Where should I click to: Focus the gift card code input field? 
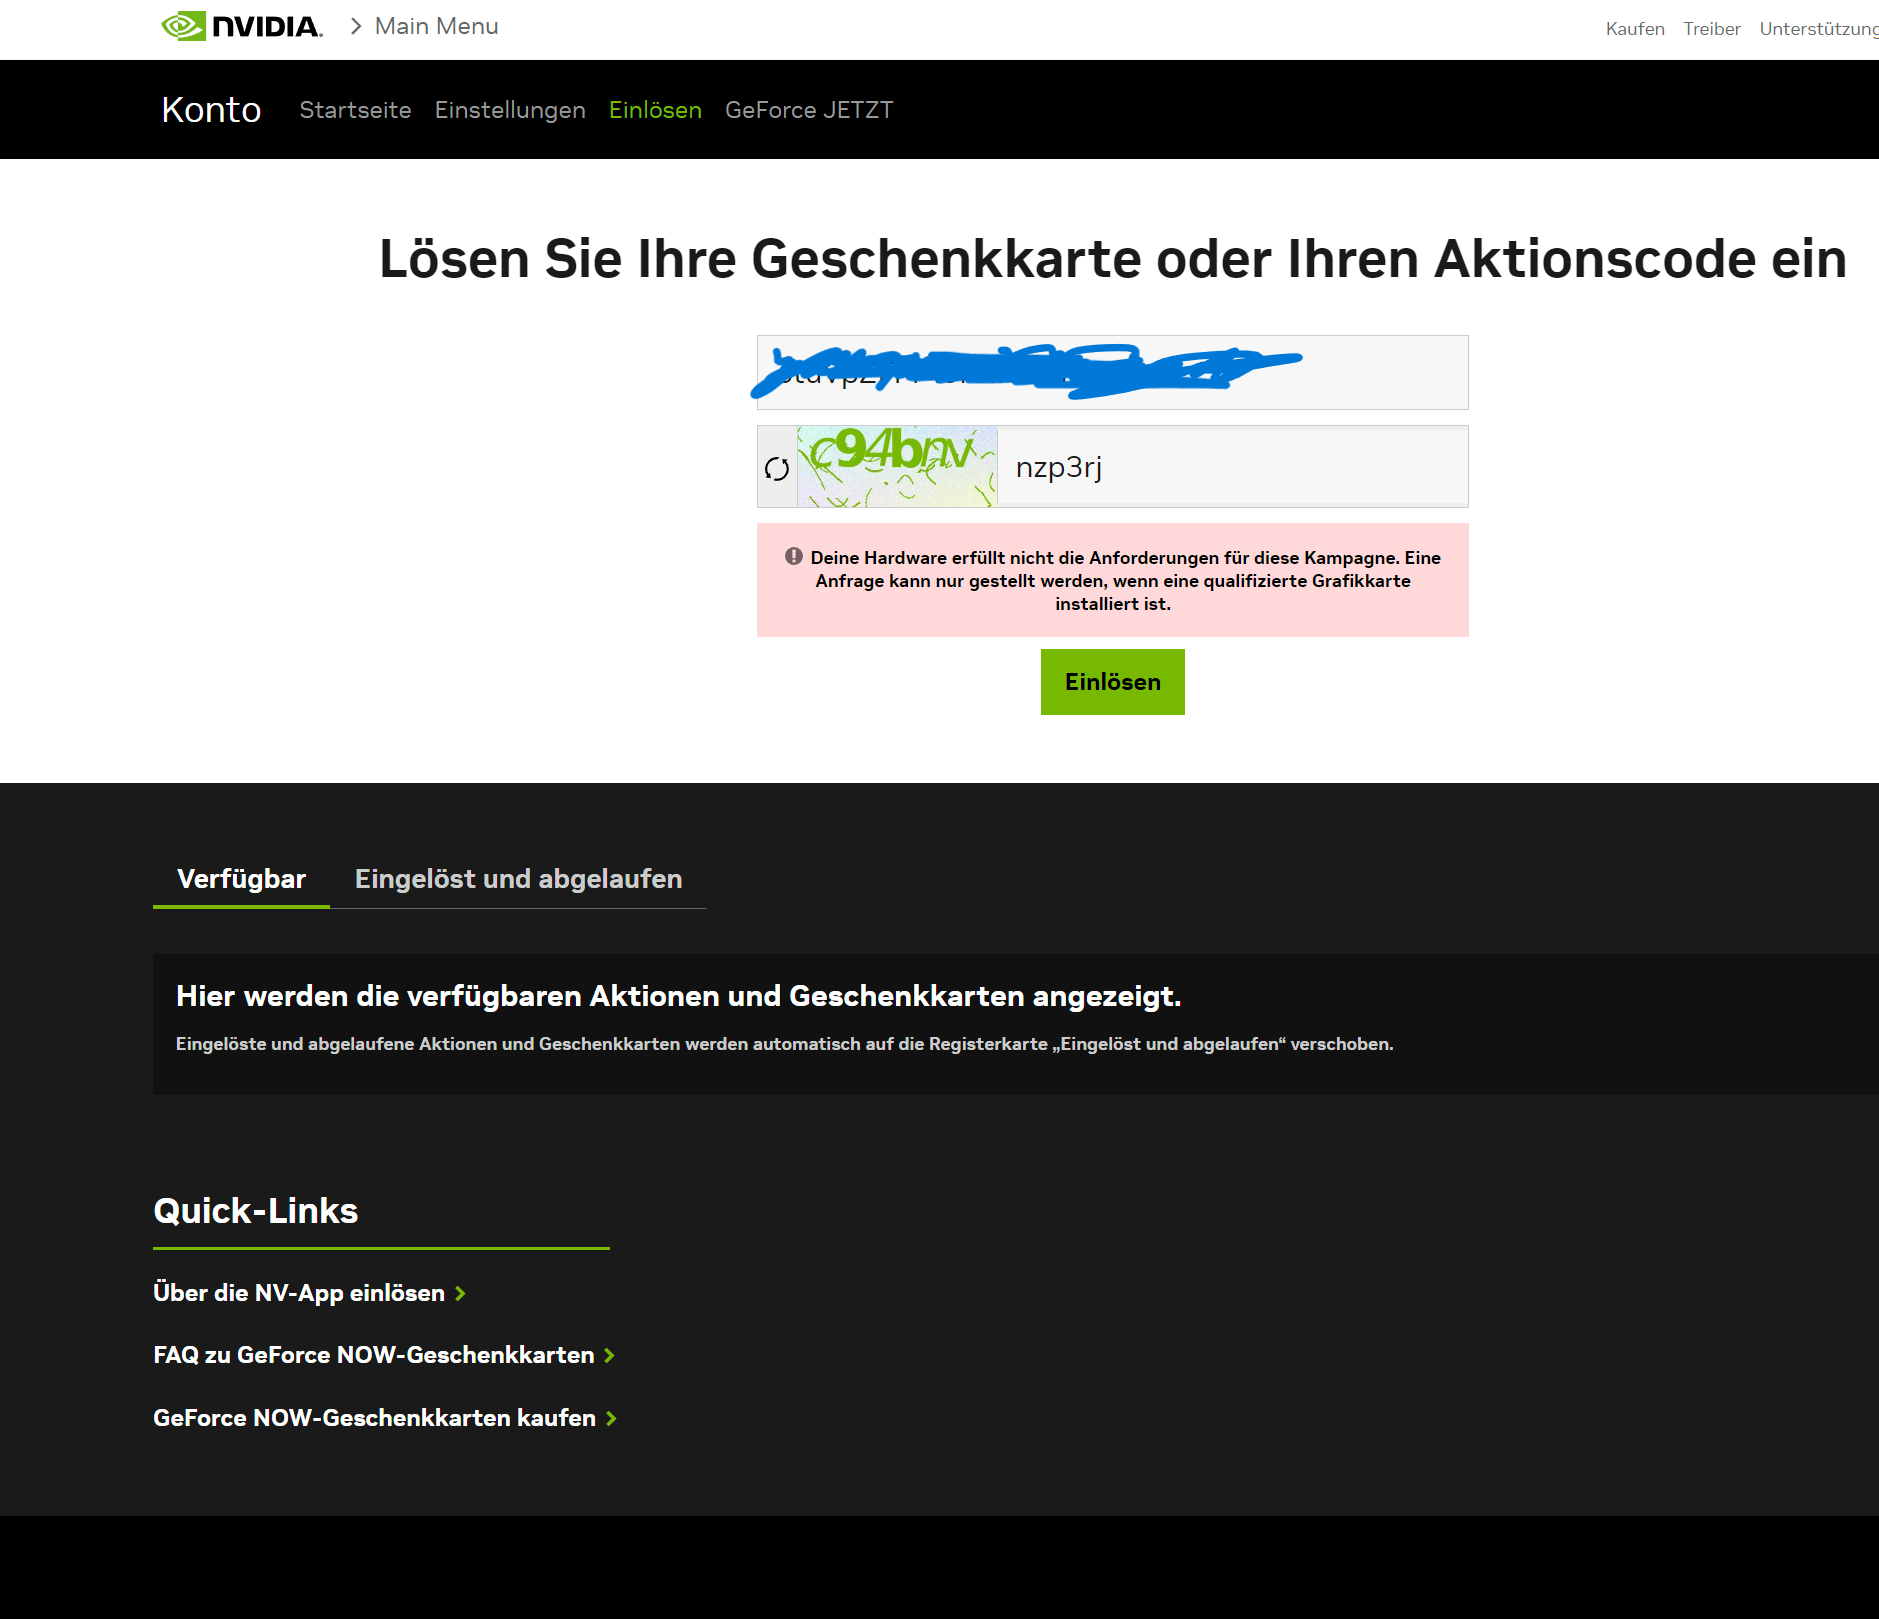click(1112, 372)
